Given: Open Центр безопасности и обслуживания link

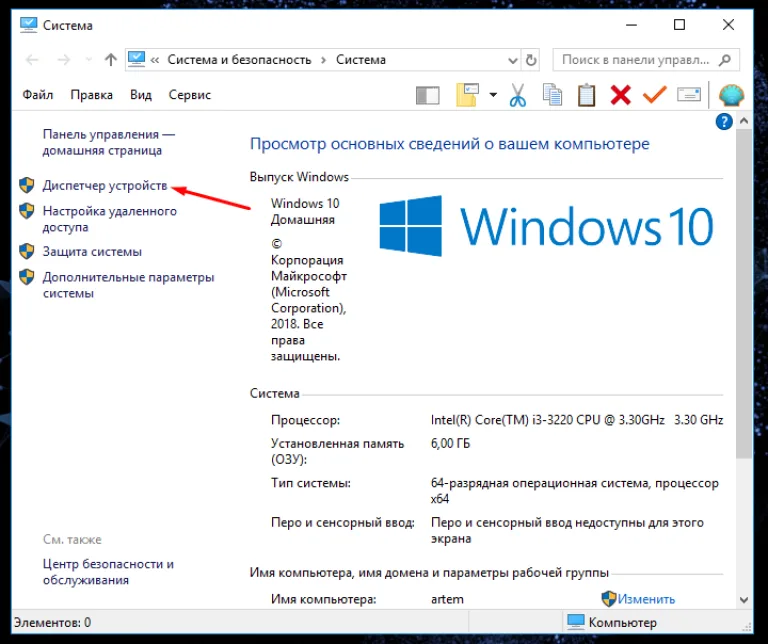Looking at the screenshot, I should 108,572.
